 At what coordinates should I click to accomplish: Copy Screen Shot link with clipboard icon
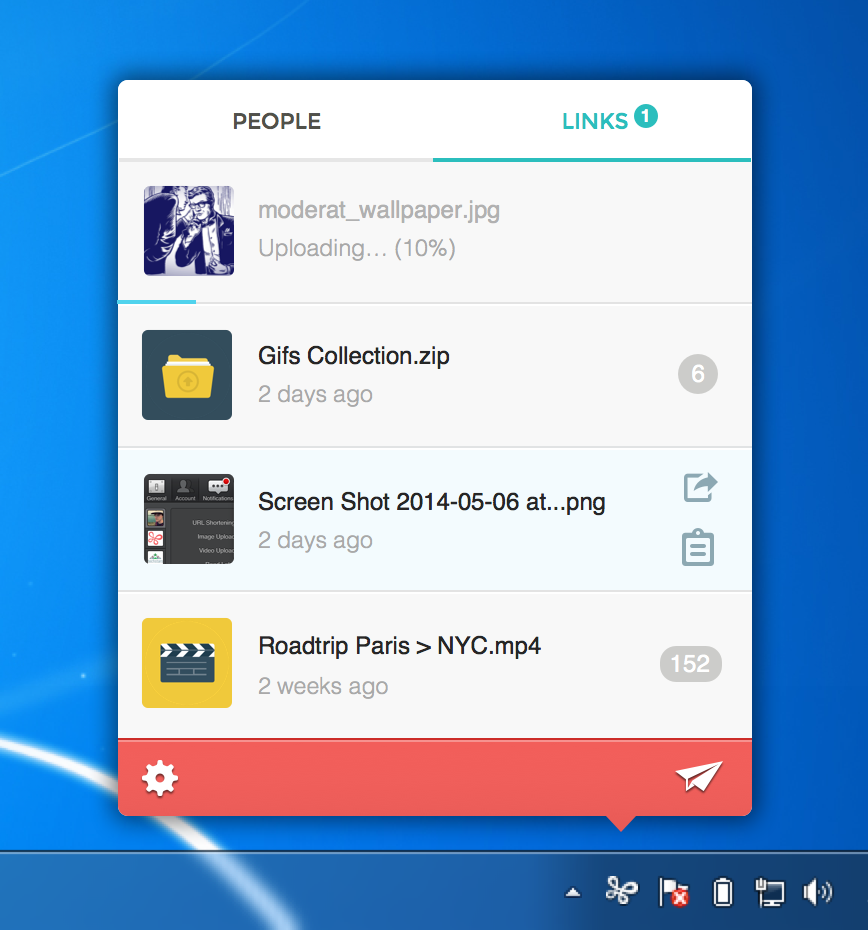click(698, 547)
